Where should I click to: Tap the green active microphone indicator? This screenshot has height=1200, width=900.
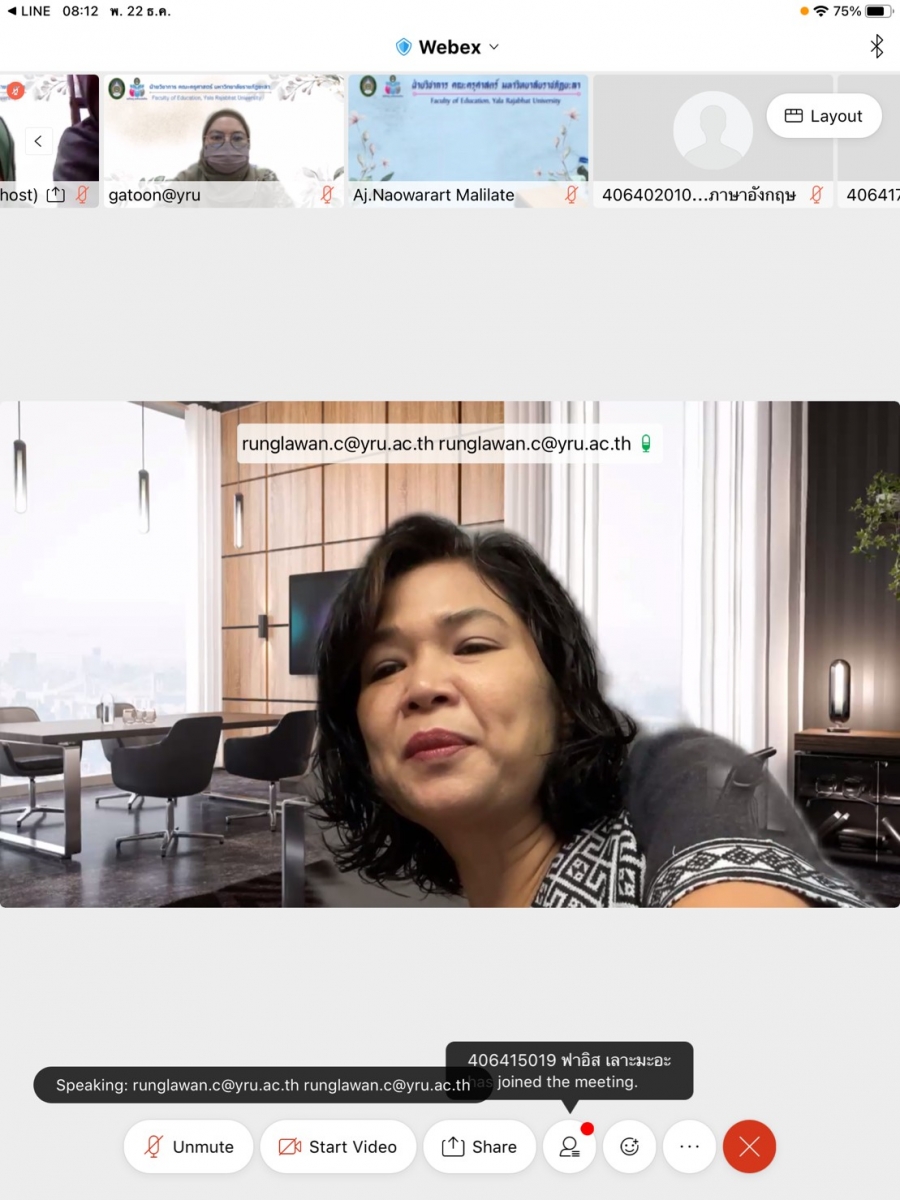click(x=646, y=444)
